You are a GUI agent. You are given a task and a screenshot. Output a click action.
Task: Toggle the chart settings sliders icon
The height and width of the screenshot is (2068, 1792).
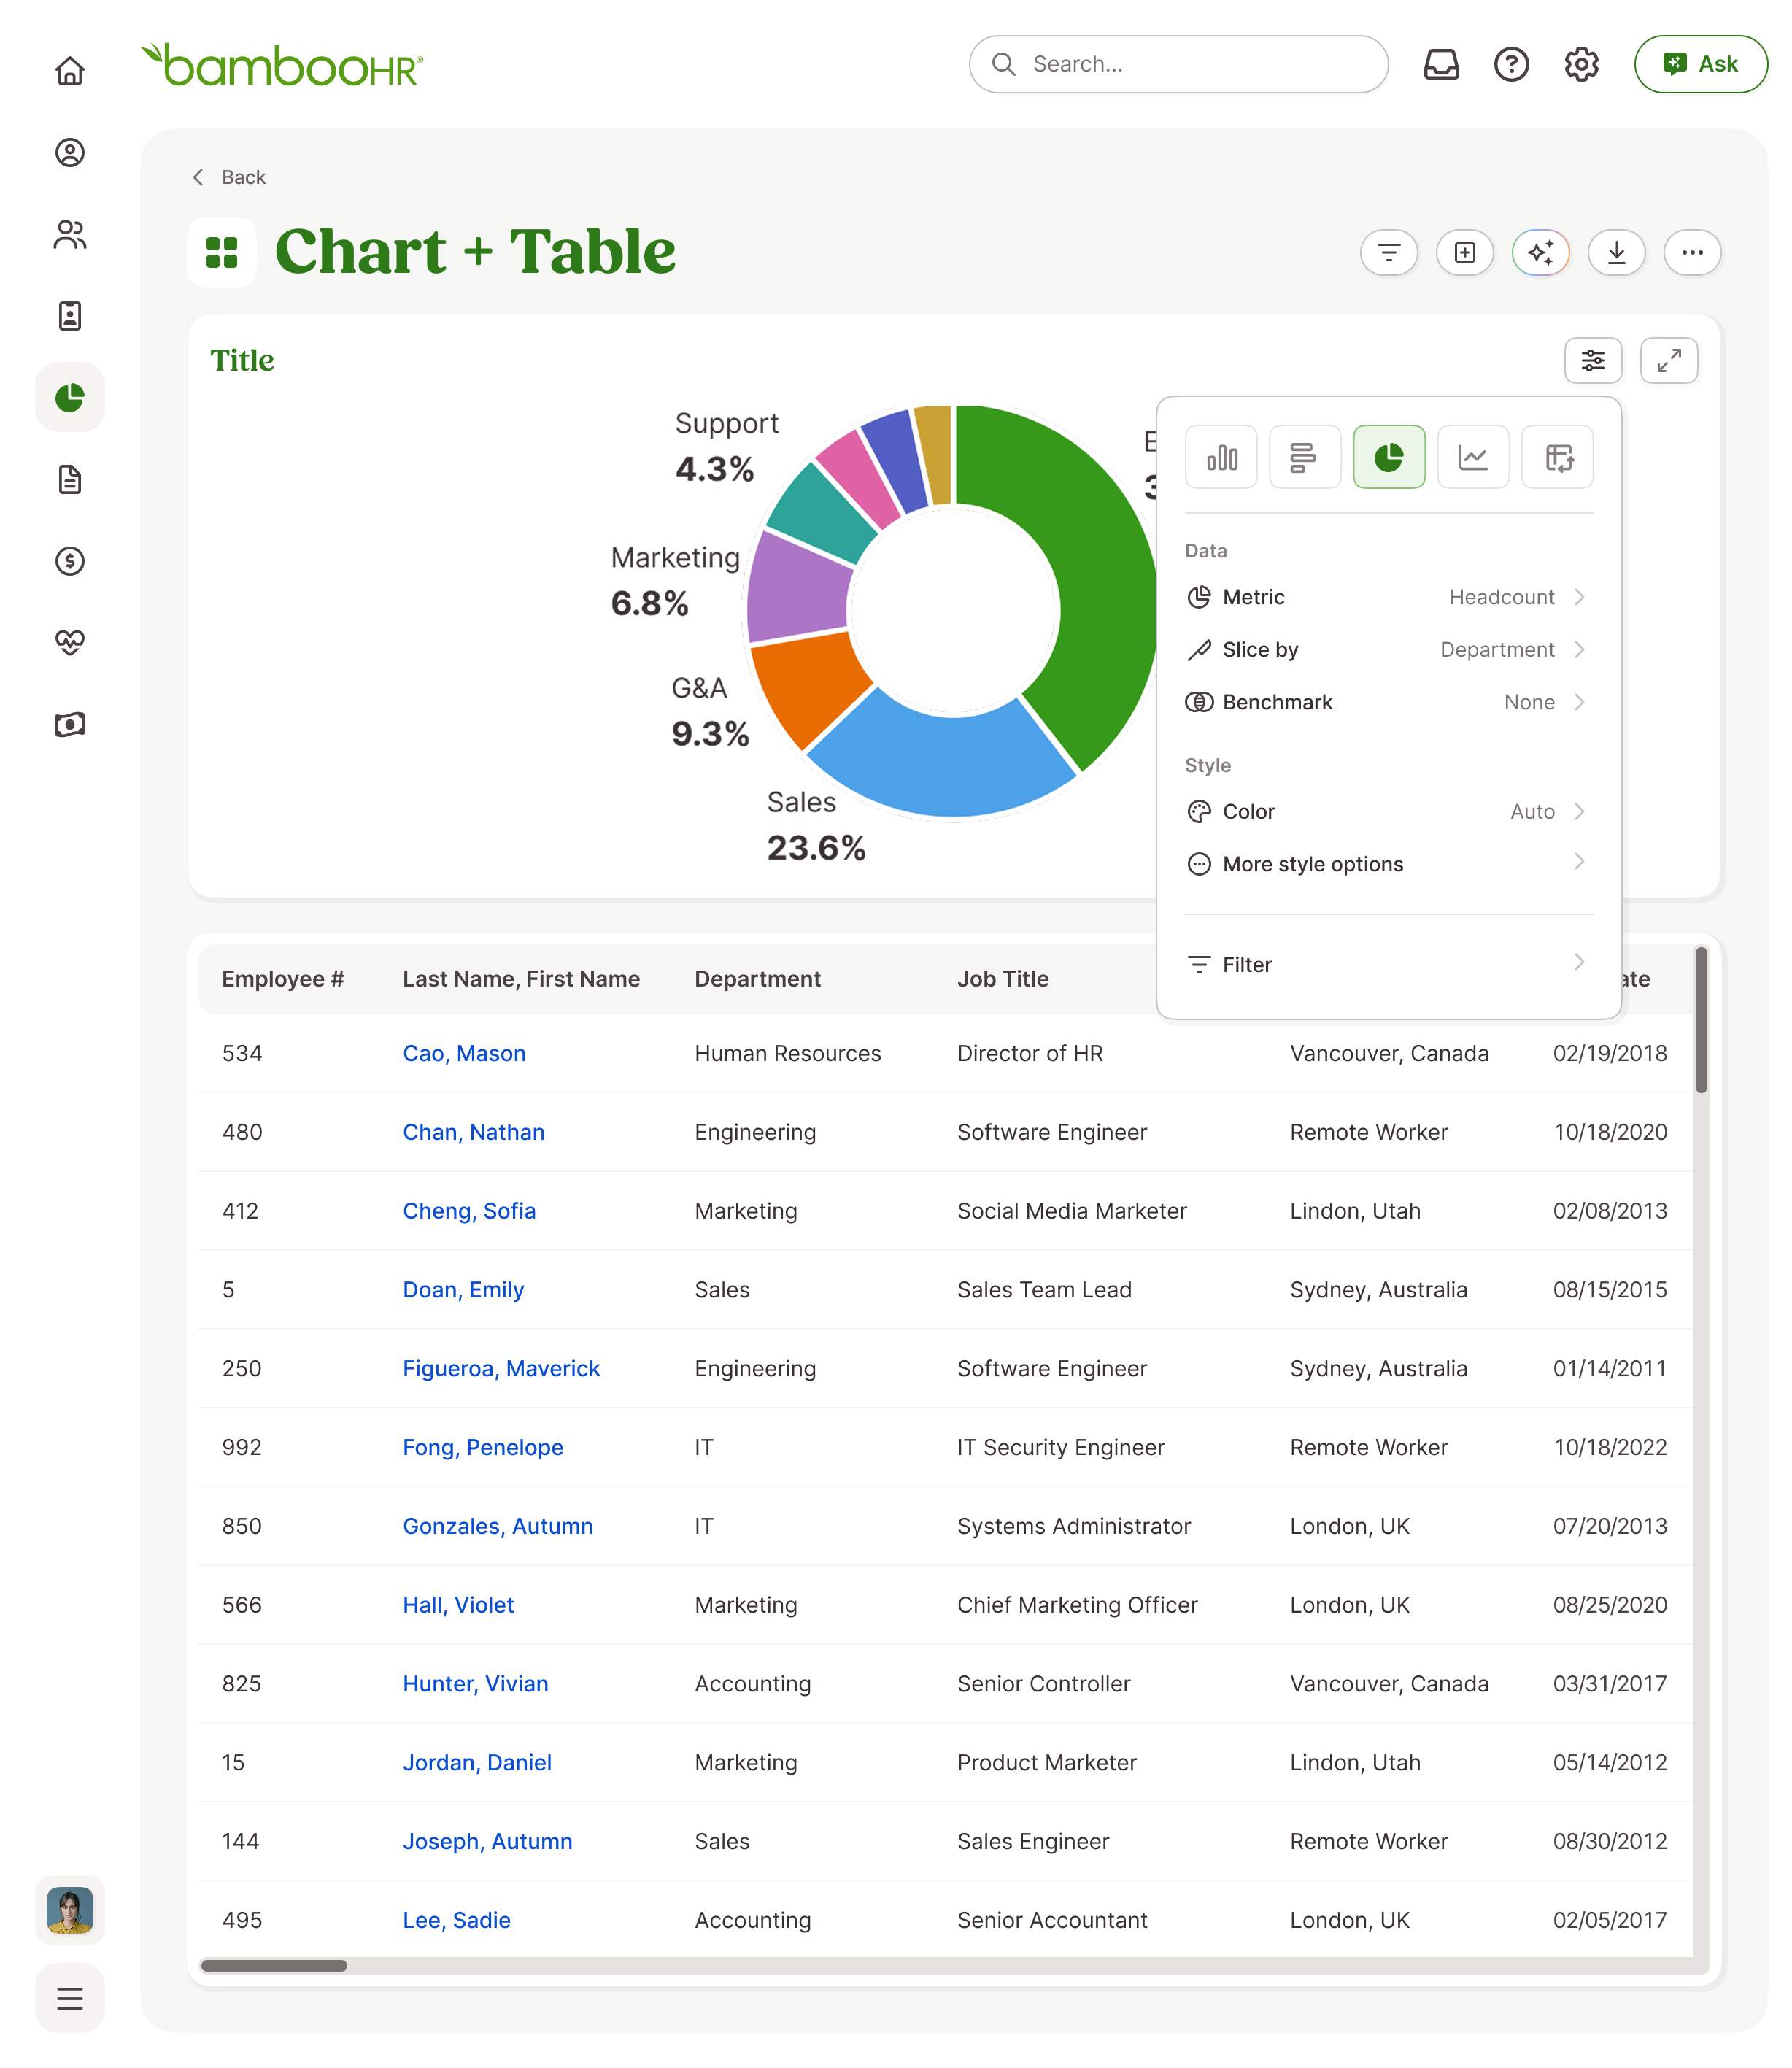click(x=1593, y=360)
